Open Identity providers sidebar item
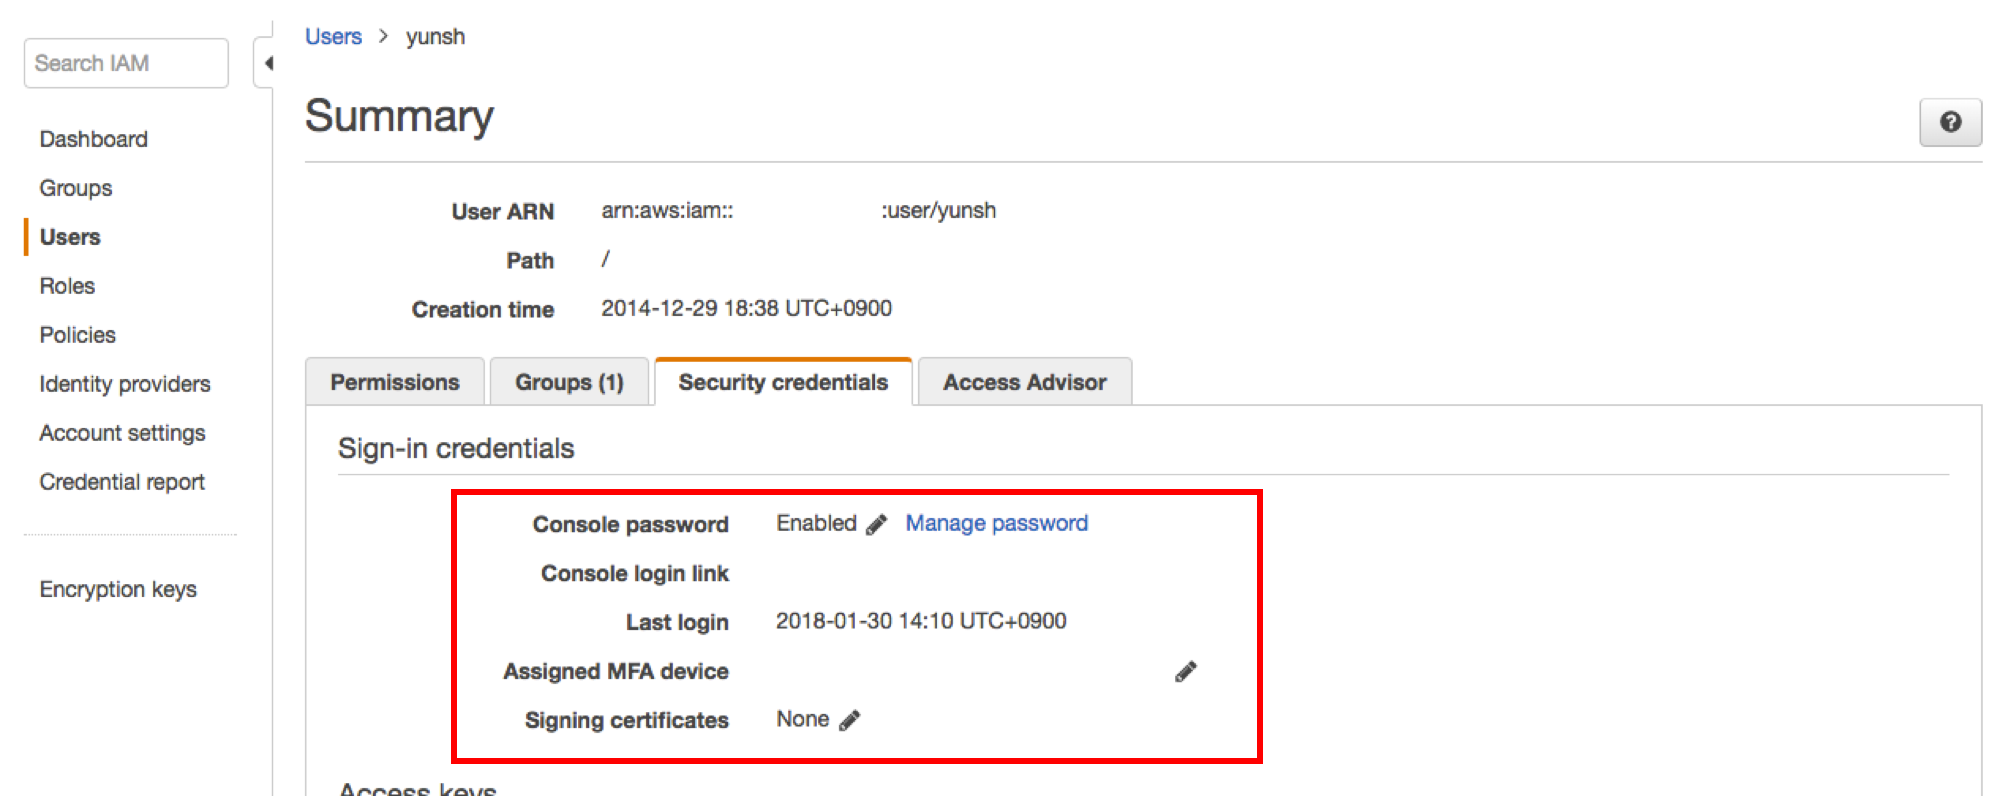 click(x=125, y=384)
